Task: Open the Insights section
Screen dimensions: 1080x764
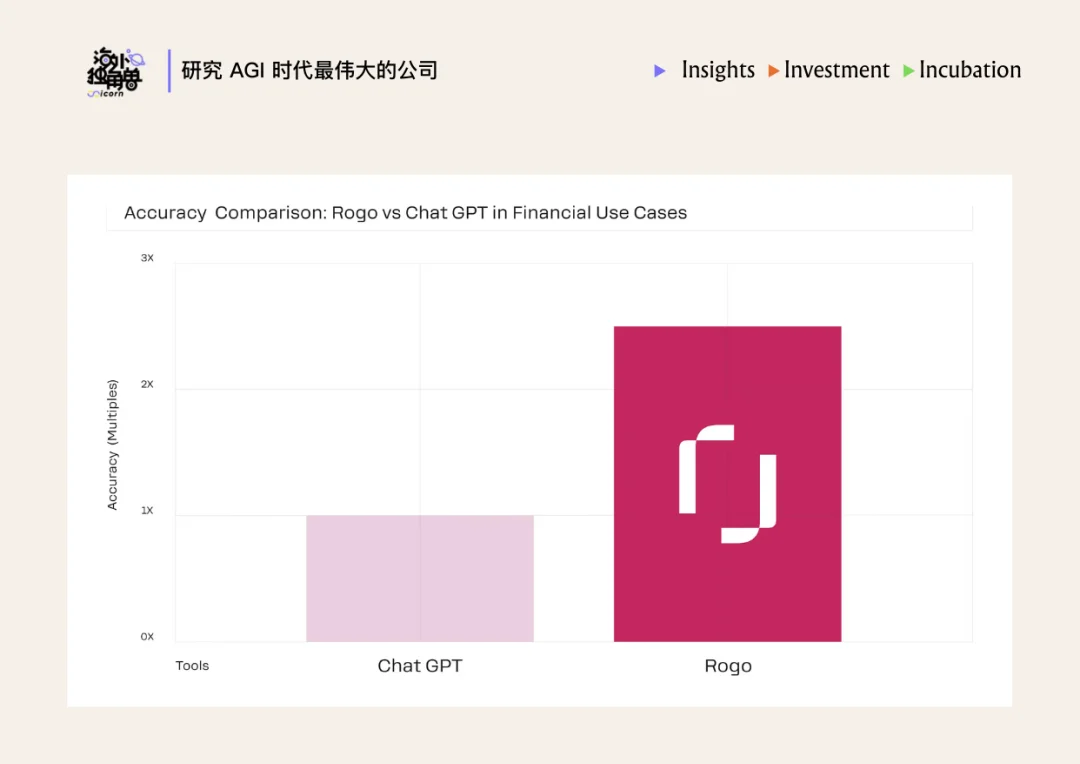Action: pyautogui.click(x=717, y=71)
